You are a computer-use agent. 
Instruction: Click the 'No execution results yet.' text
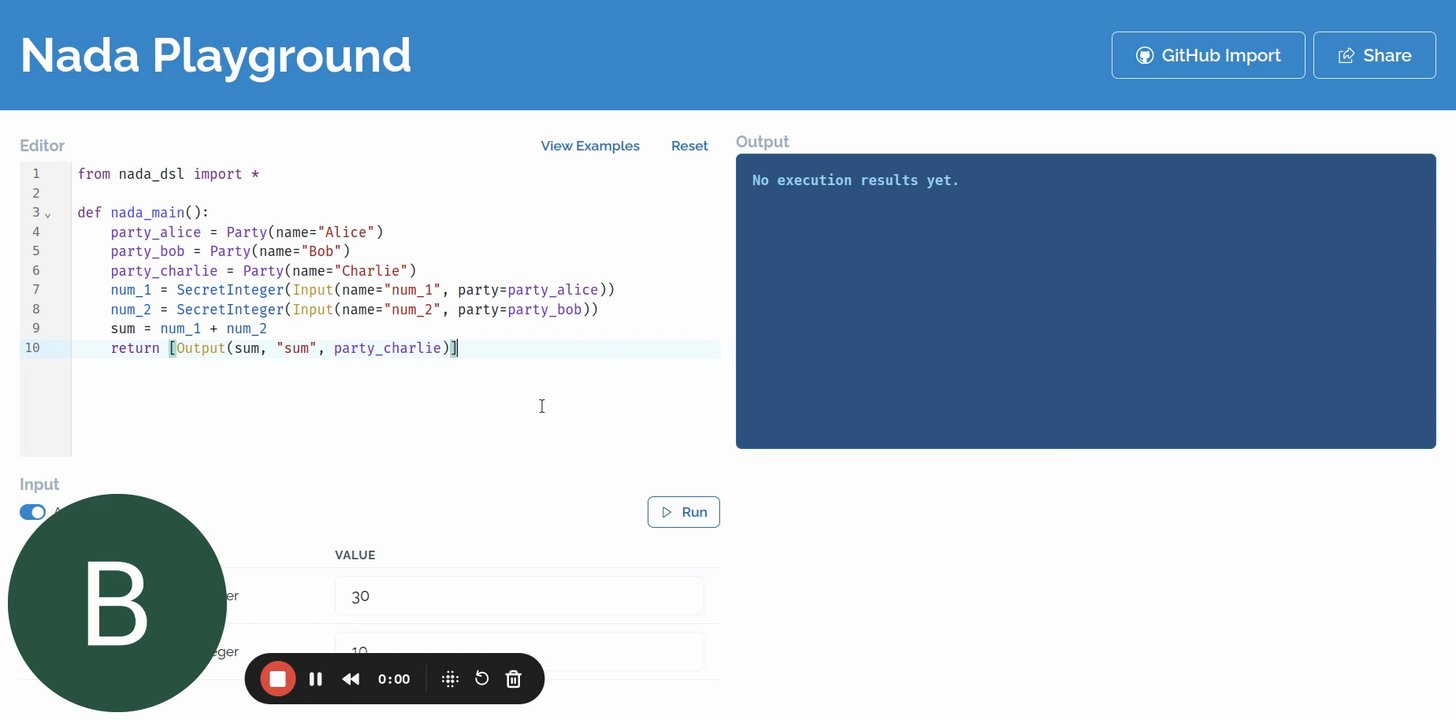pyautogui.click(x=856, y=181)
